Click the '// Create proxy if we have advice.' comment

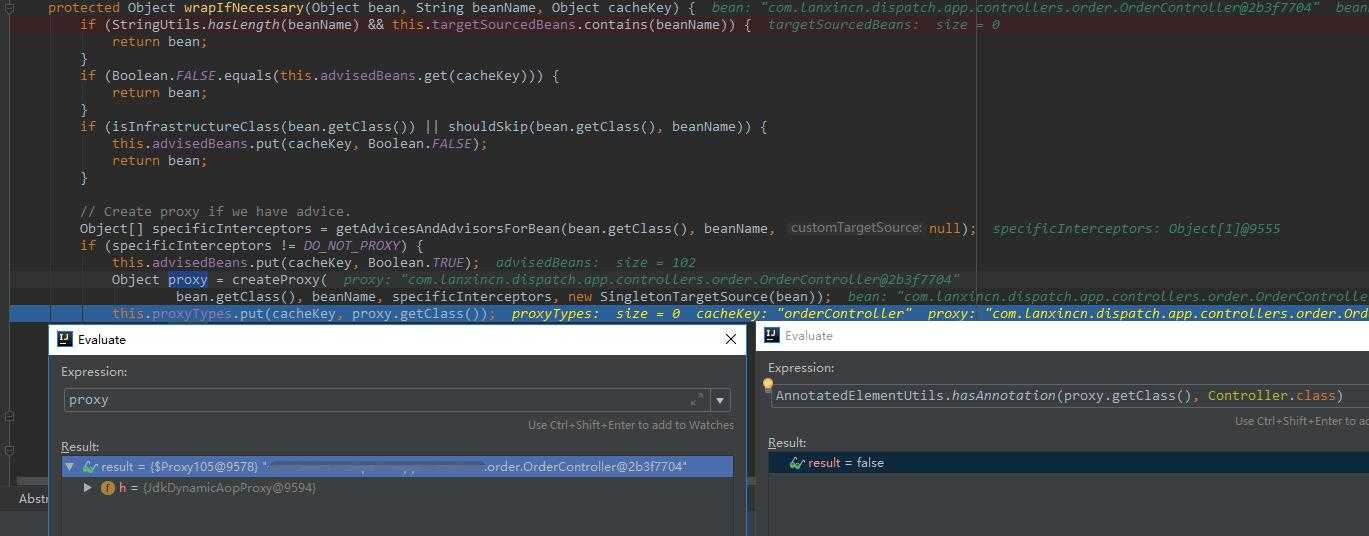click(x=215, y=212)
